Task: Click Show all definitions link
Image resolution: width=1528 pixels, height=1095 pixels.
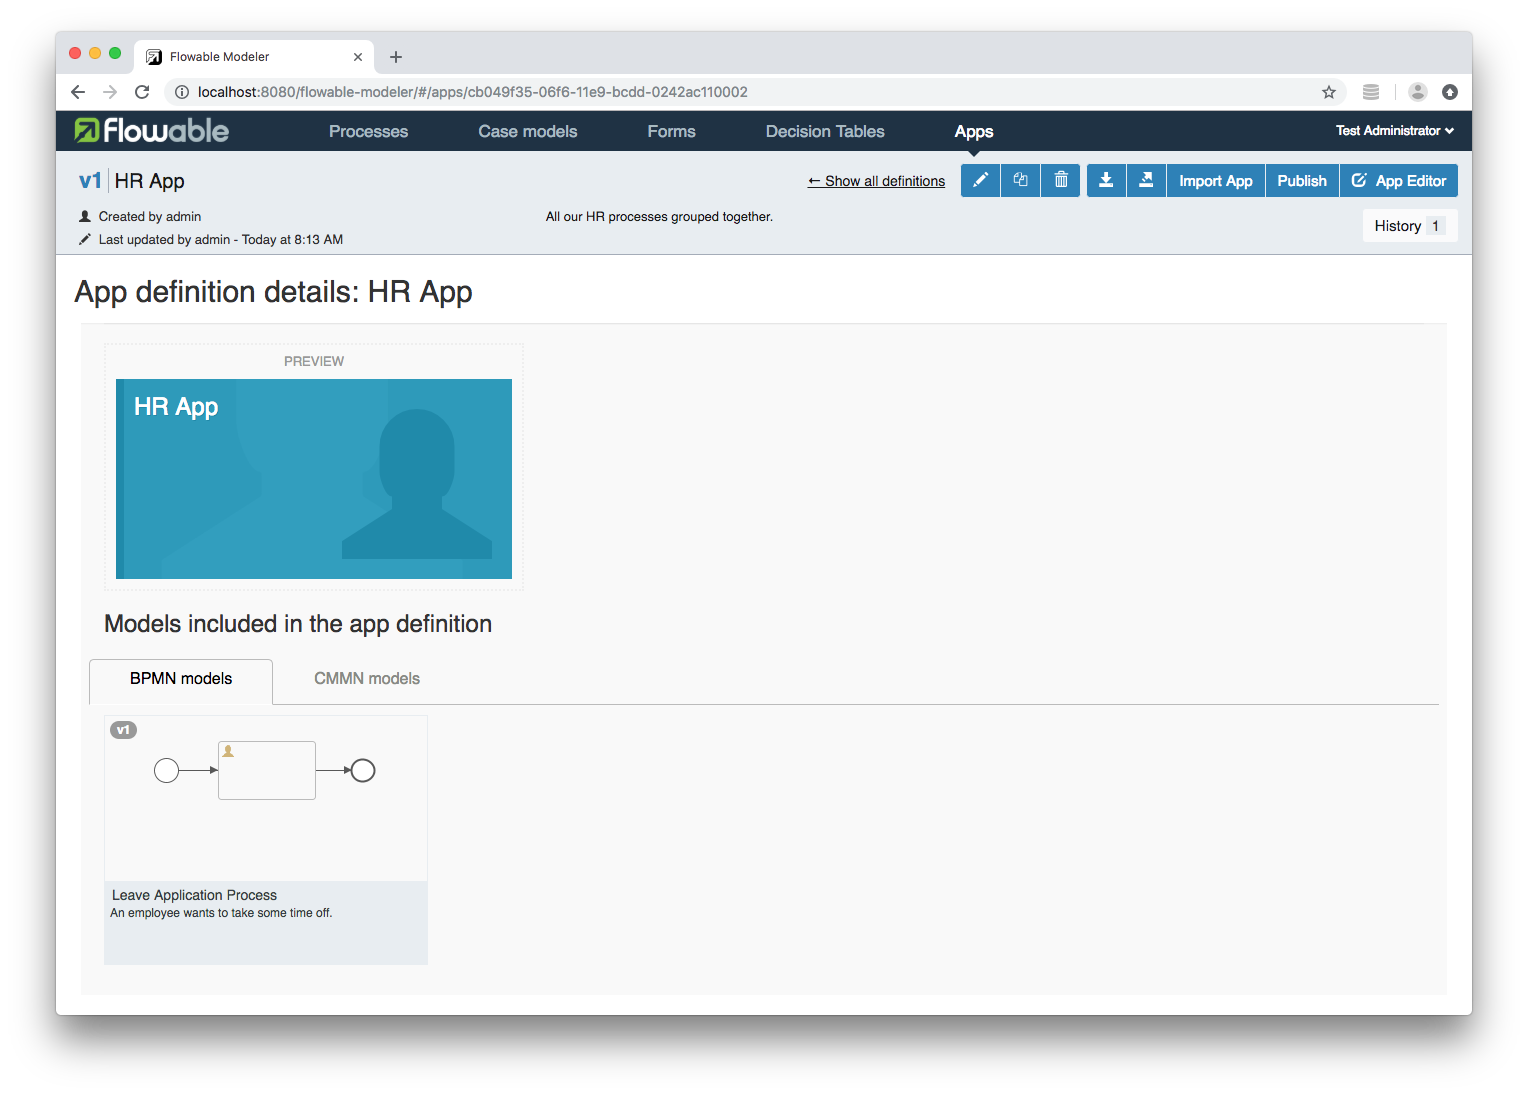Action: point(876,181)
